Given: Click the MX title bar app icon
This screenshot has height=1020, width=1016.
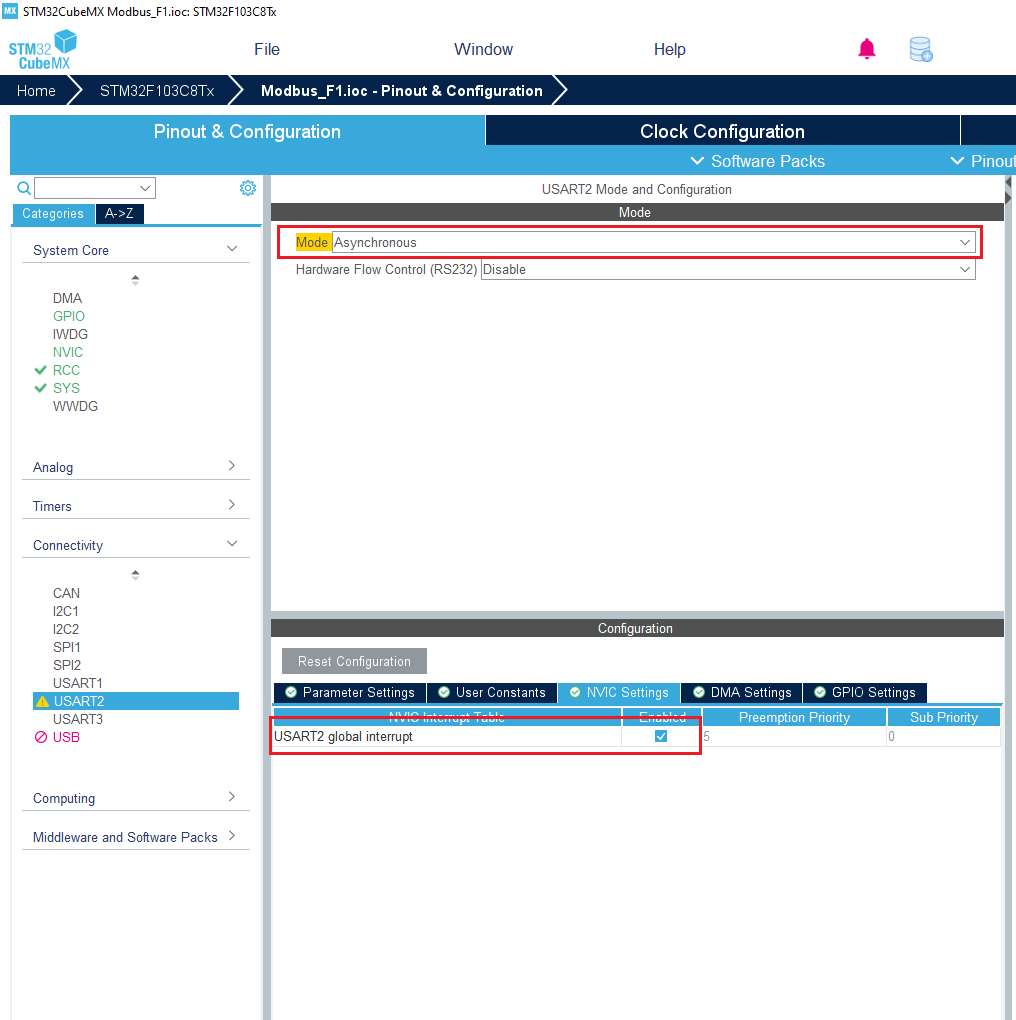Looking at the screenshot, I should 10,11.
